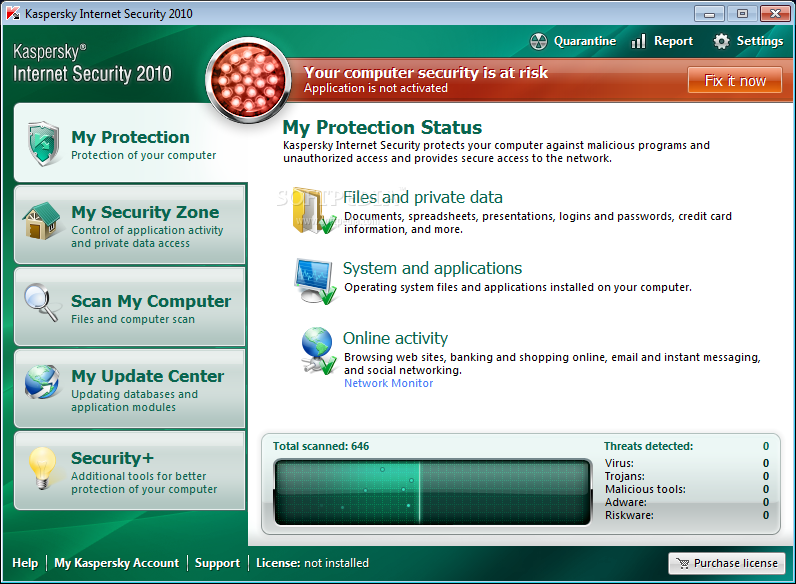Screen dimensions: 796x584
Task: Open the Scan My Computer section
Action: coord(130,307)
